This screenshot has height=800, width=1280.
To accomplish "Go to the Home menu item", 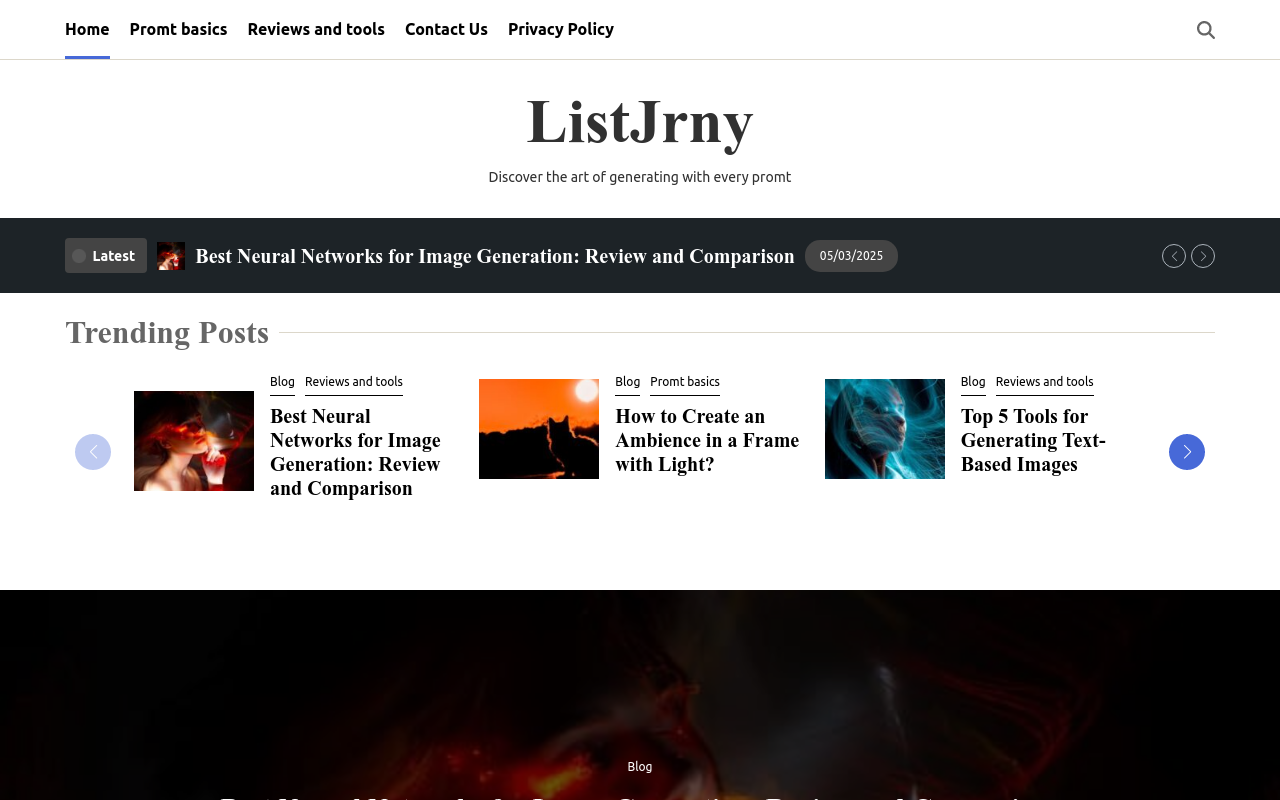I will tap(87, 29).
